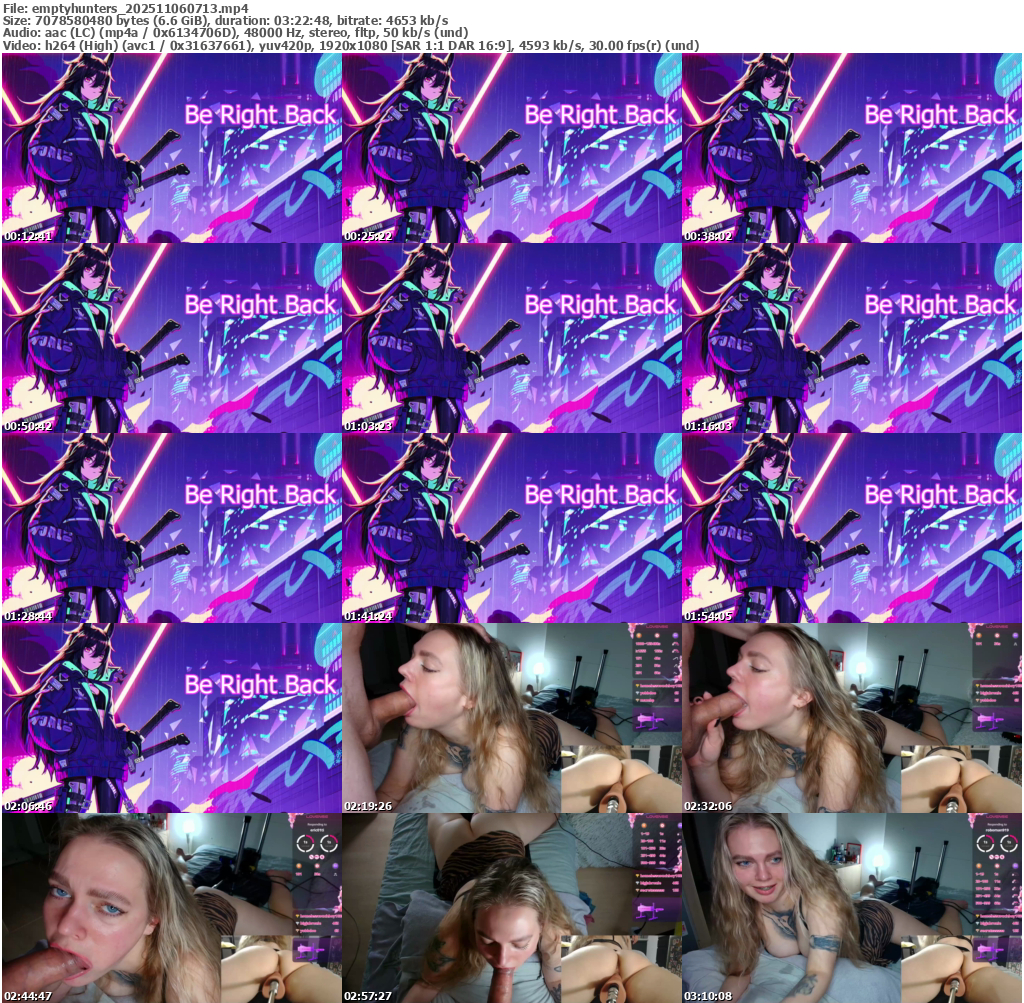This screenshot has height=1003, width=1024.
Task: Click the frame timestamped 00:50:42
Action: [171, 338]
